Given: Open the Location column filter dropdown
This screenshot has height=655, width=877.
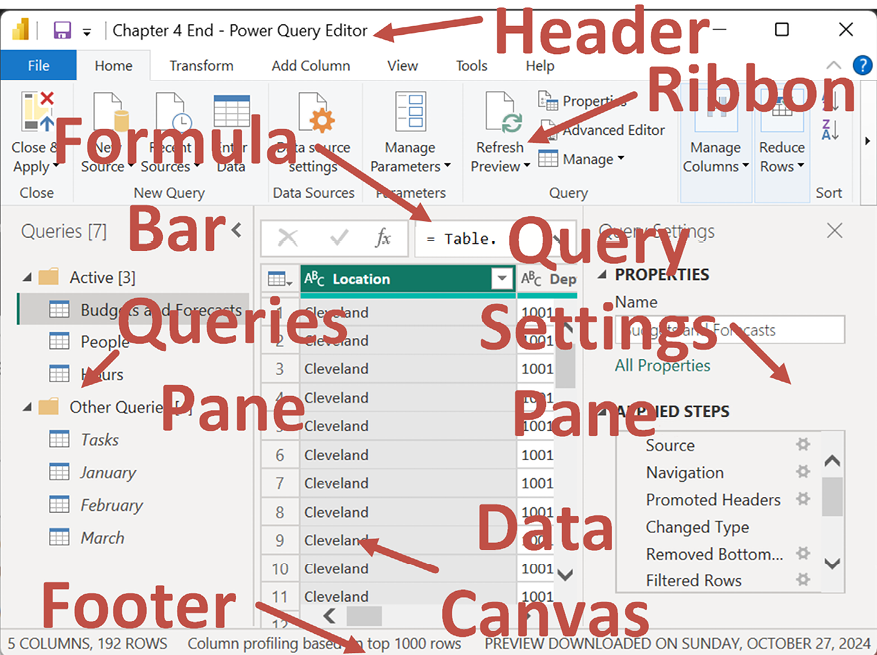Looking at the screenshot, I should (x=502, y=278).
